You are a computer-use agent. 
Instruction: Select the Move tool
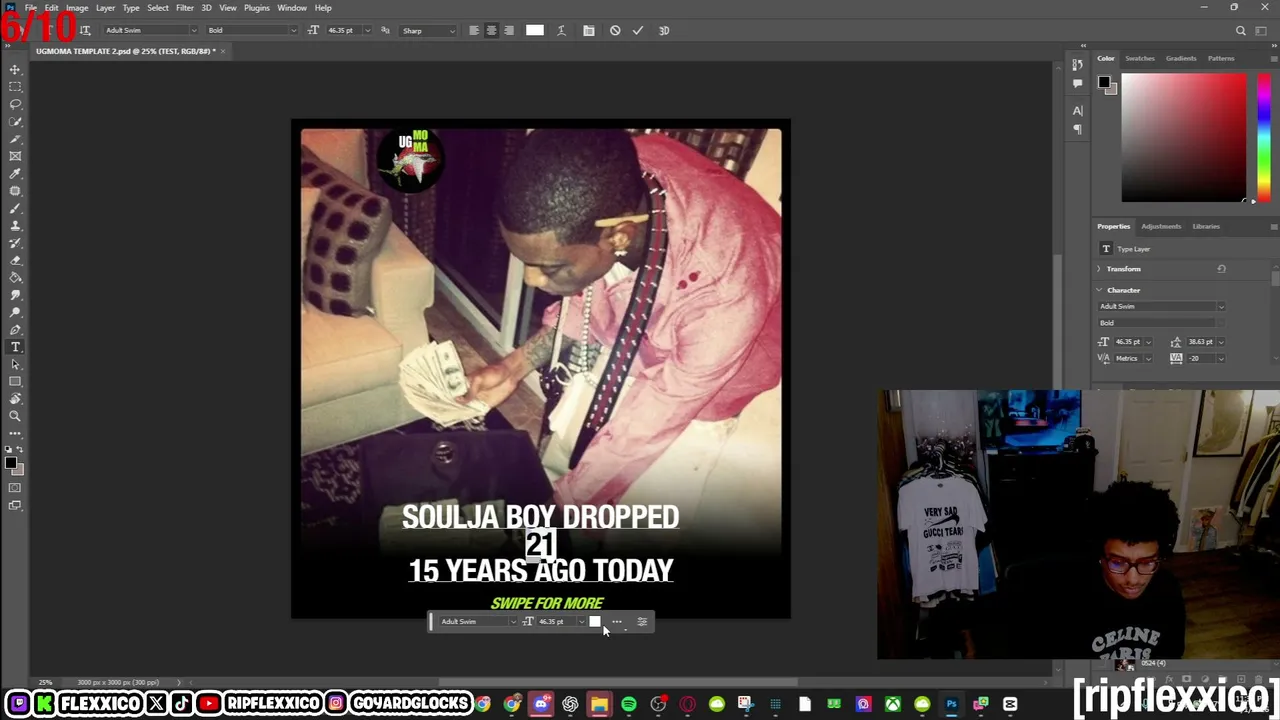pyautogui.click(x=15, y=69)
